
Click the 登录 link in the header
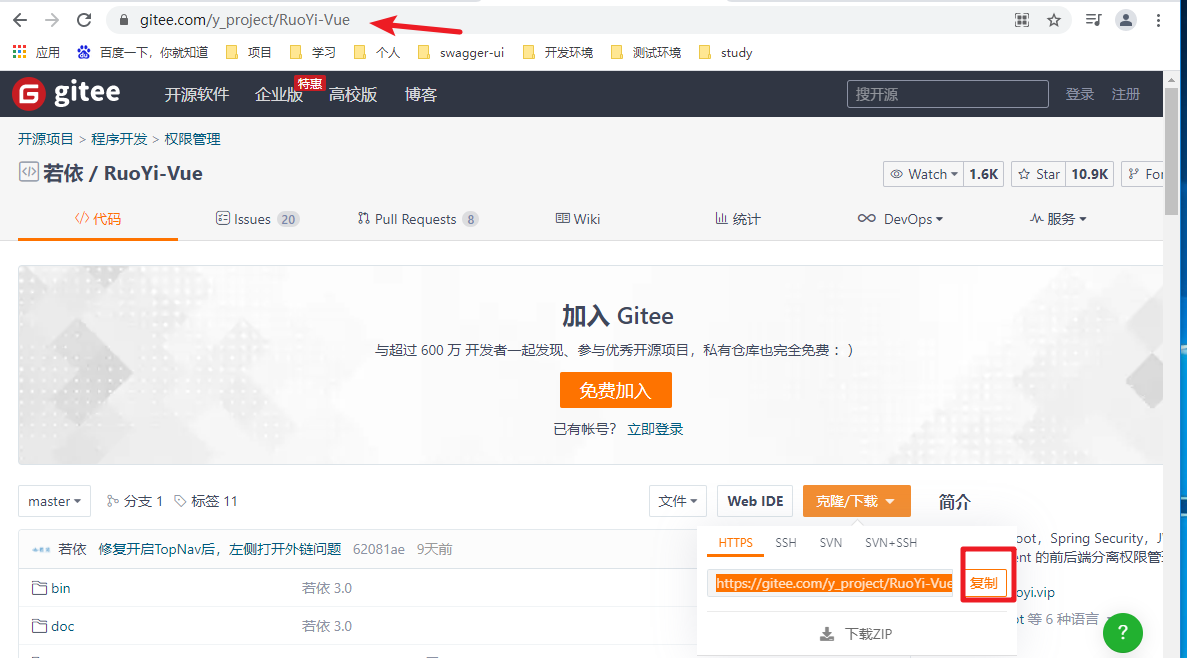coord(1080,94)
